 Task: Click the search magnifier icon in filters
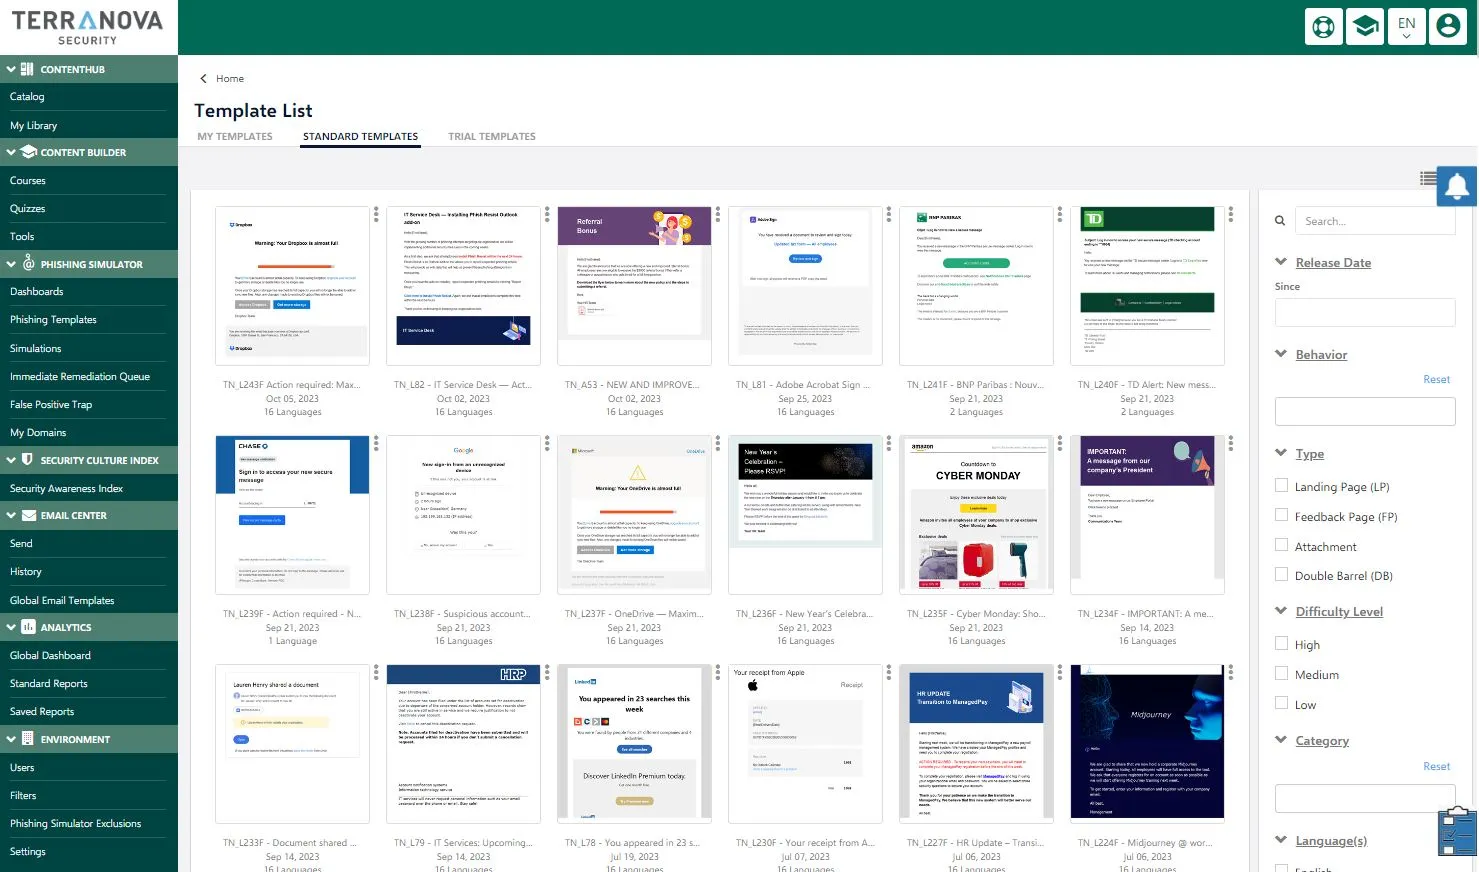pos(1280,221)
